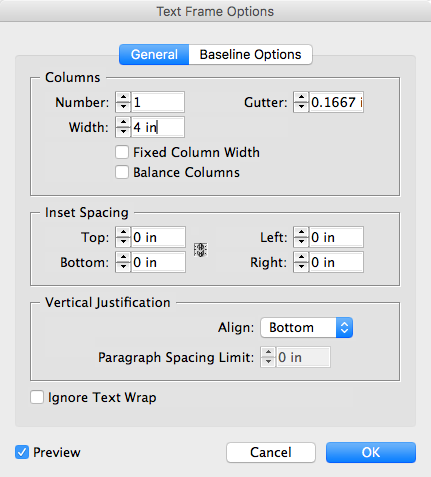Increase Top inset with the up arrow
The image size is (431, 477).
point(123,232)
